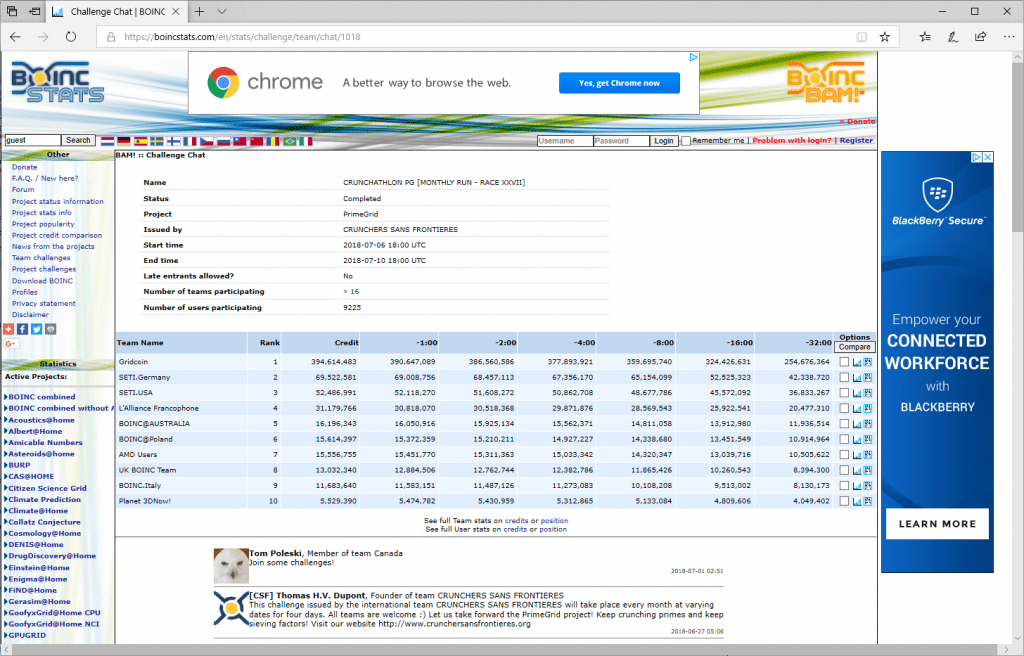Viewport: 1024px width, 656px height.
Task: Click the Google+ share button
Action: [x=10, y=344]
